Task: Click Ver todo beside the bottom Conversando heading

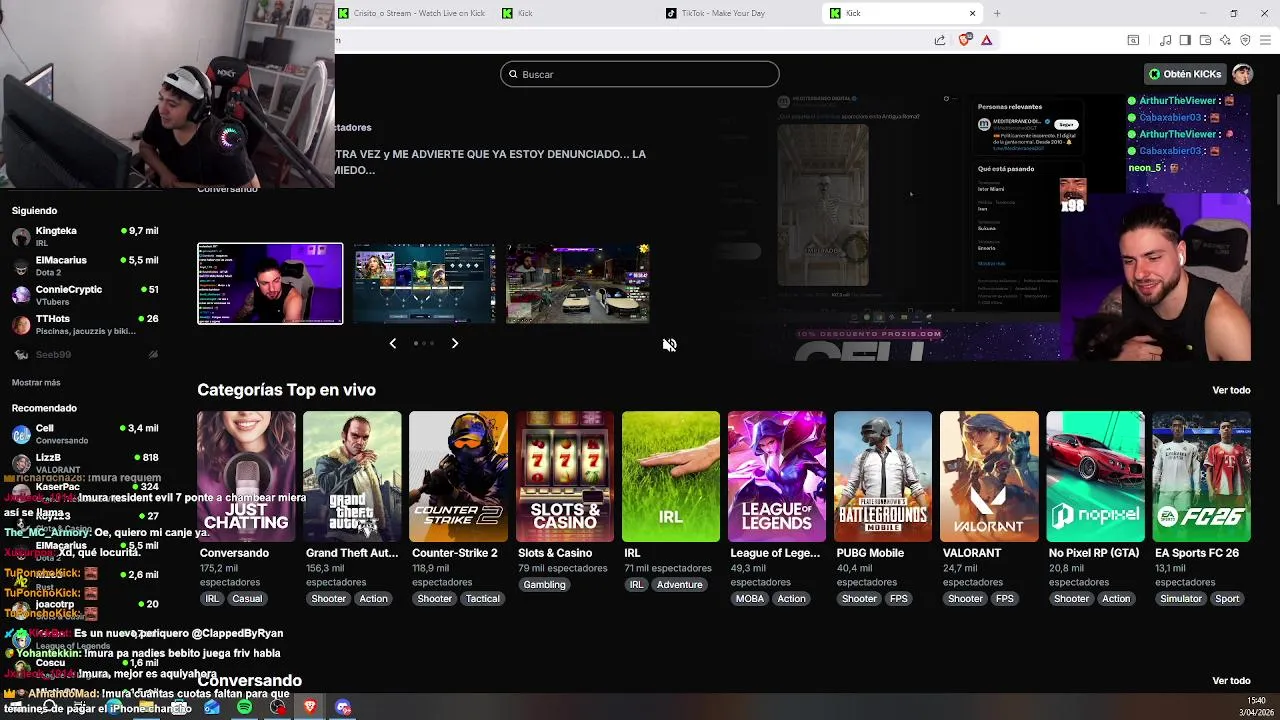Action: point(1231,680)
